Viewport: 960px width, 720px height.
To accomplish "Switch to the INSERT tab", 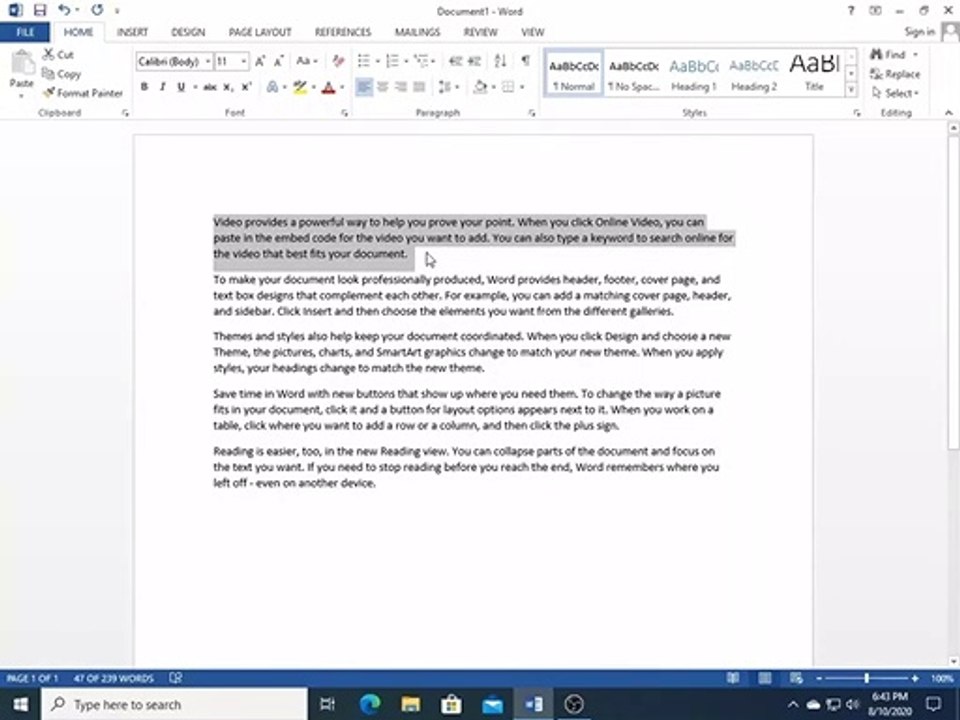I will (132, 32).
